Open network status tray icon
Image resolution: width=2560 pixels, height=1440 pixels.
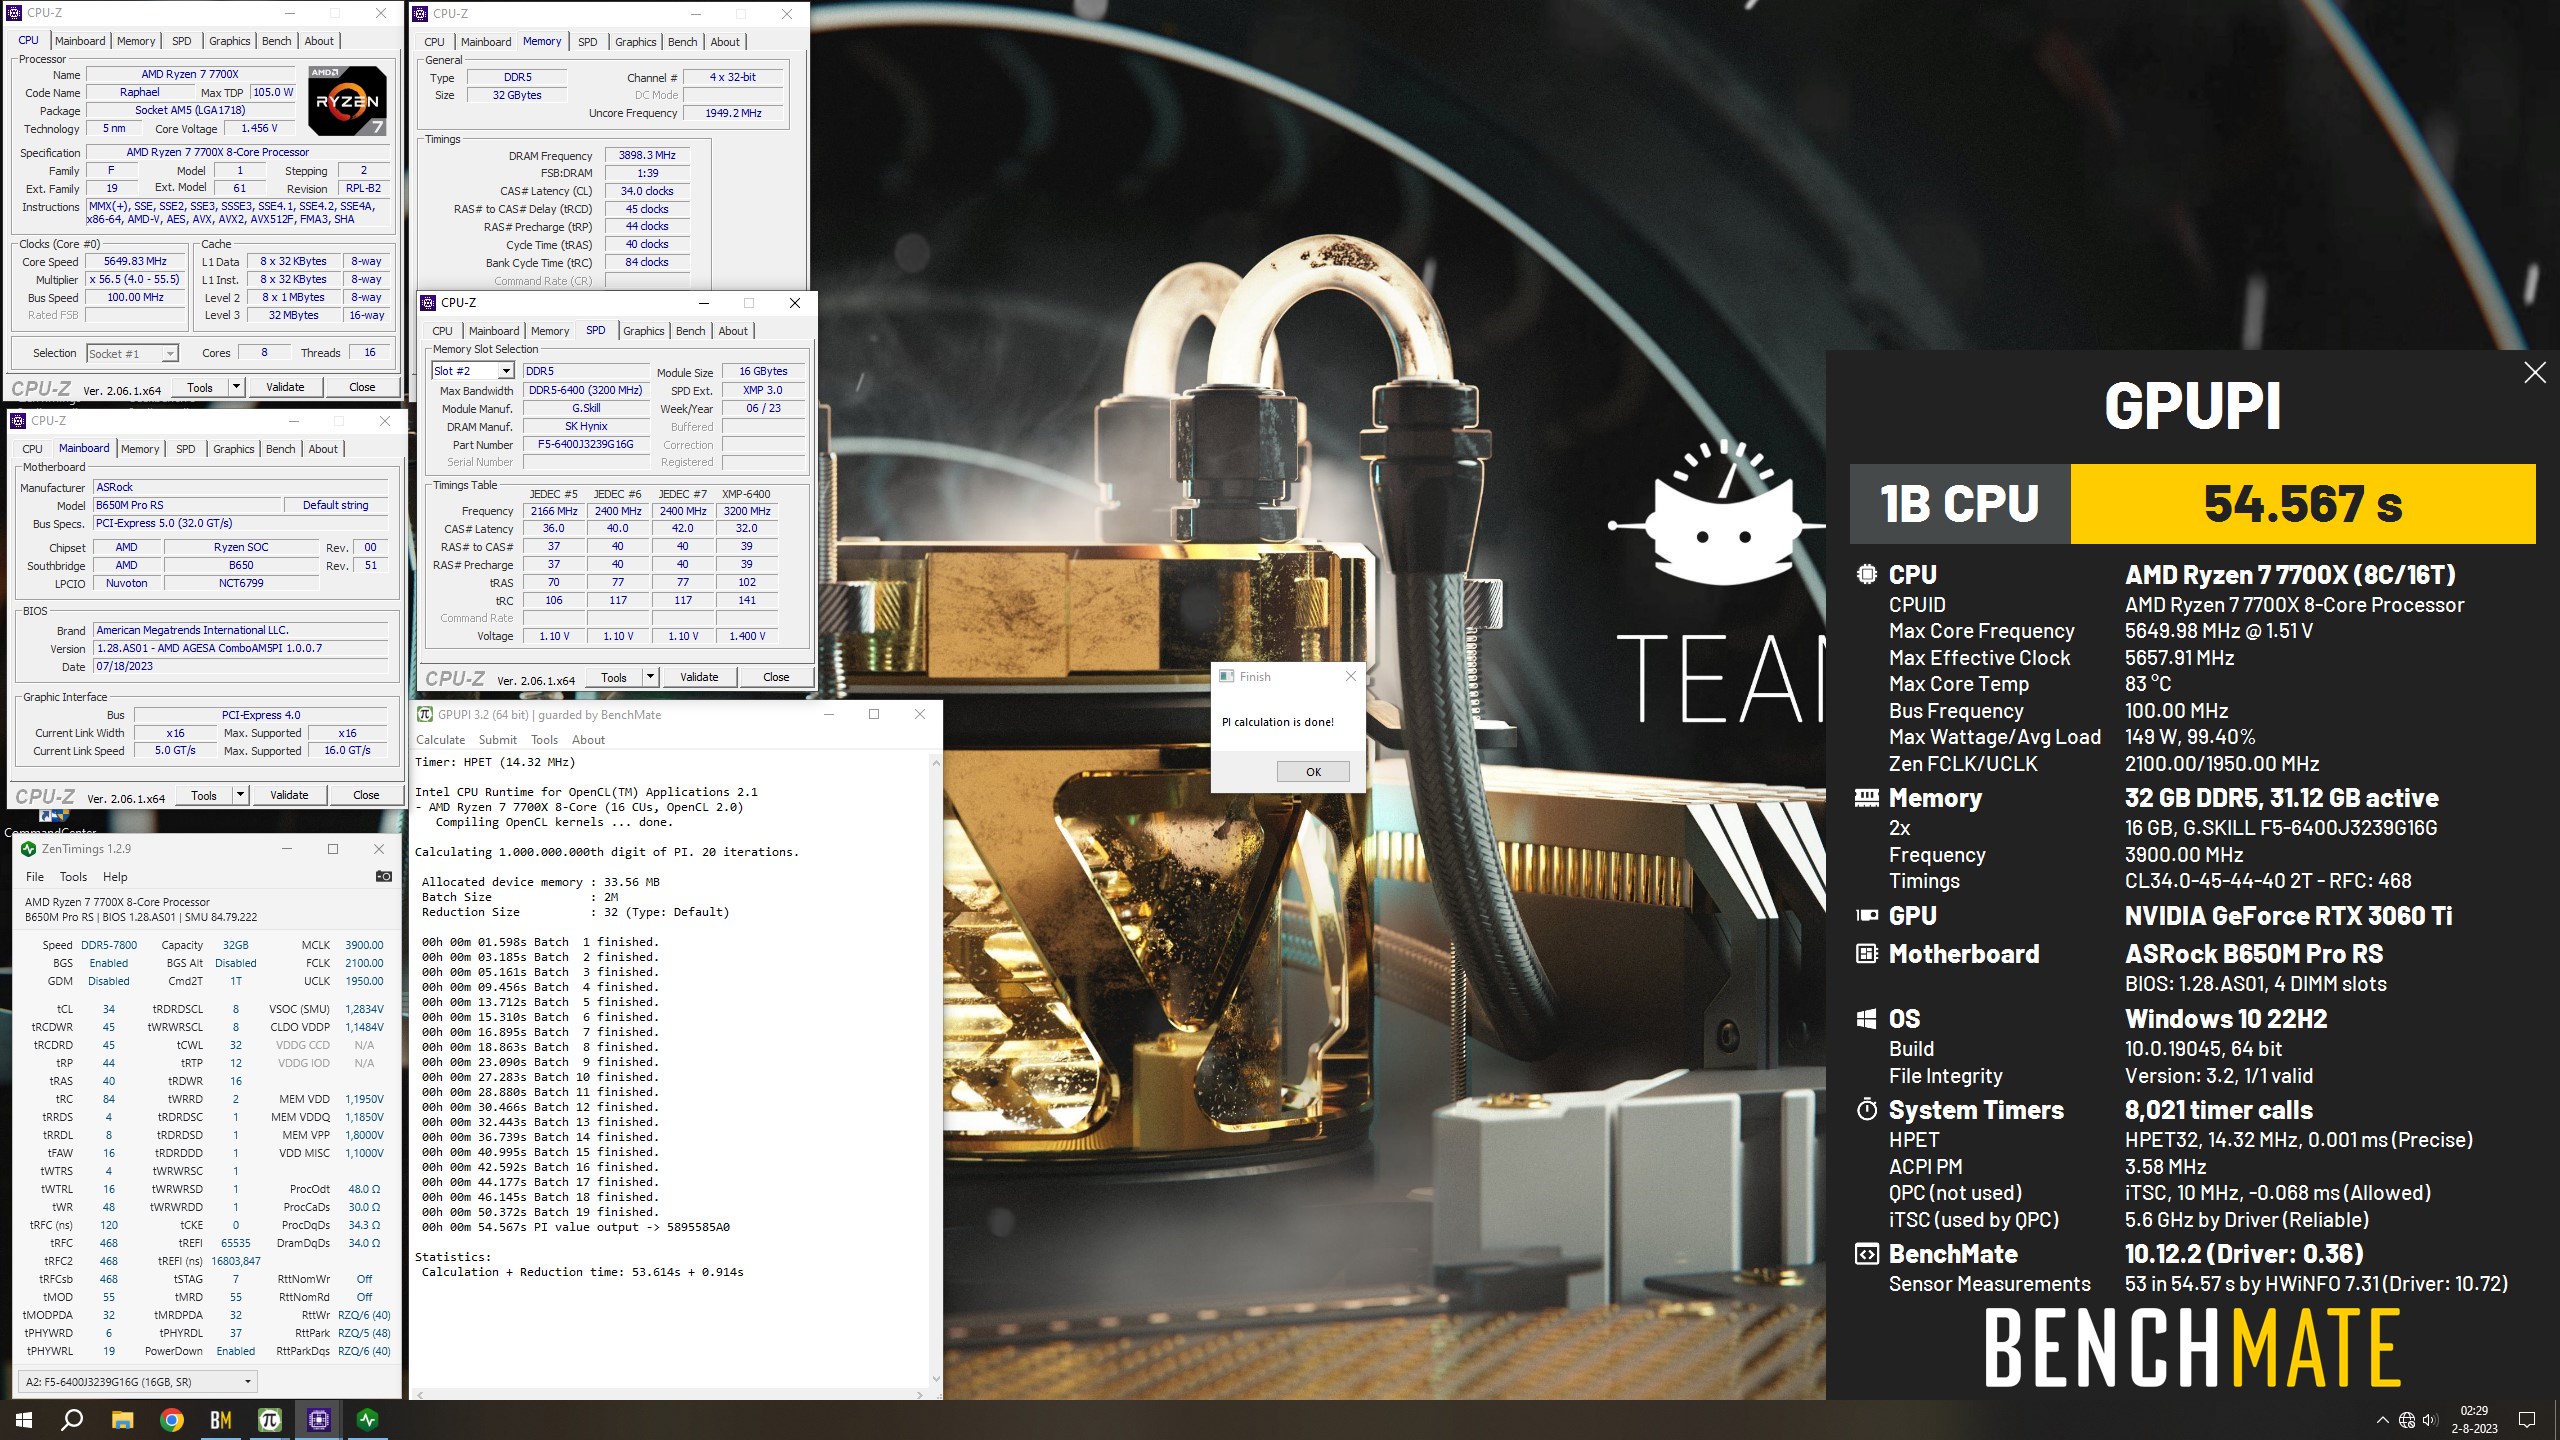(x=2407, y=1420)
